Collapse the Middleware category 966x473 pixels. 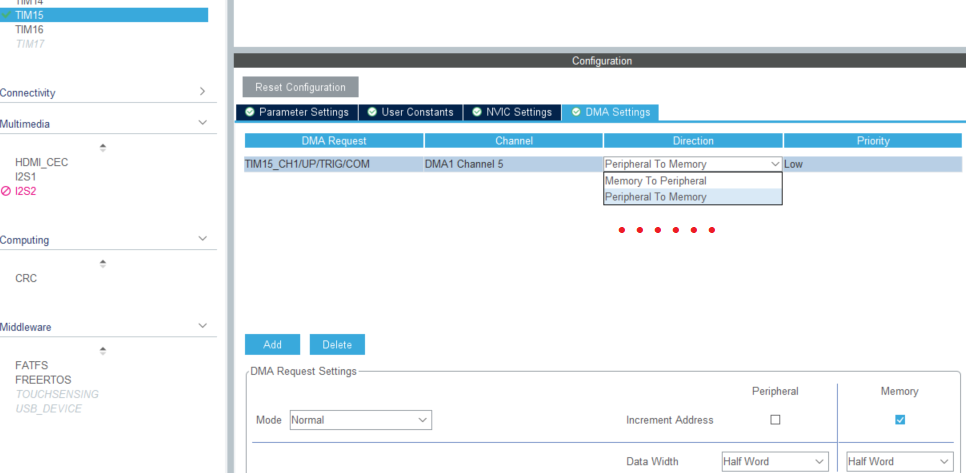pos(202,326)
